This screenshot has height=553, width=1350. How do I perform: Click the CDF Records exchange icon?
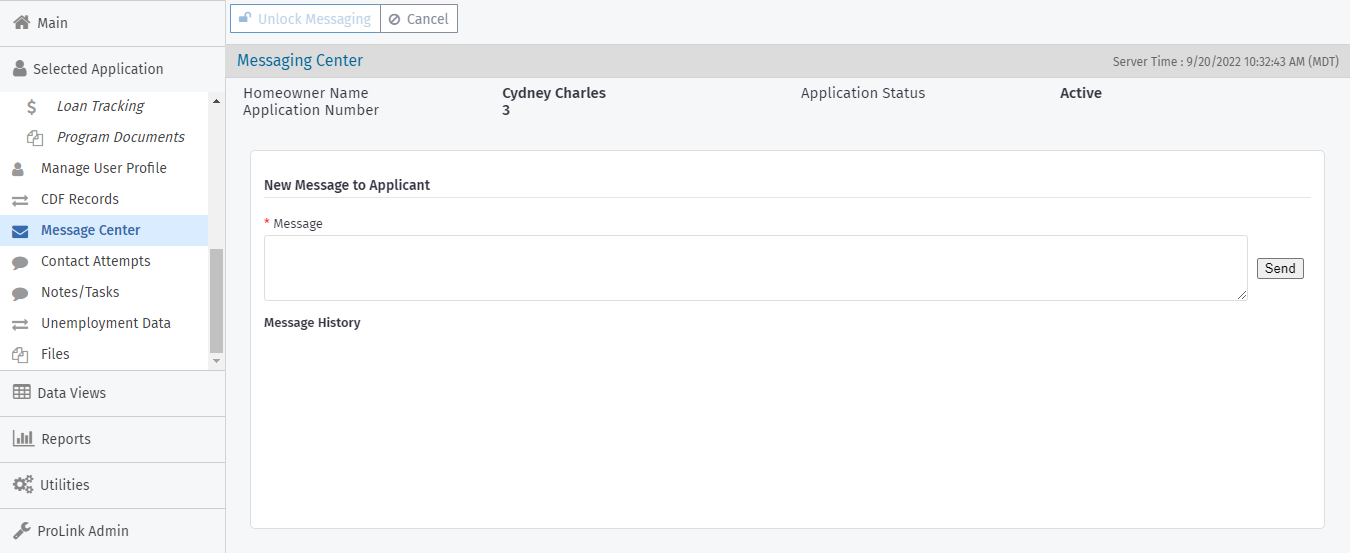click(x=20, y=200)
